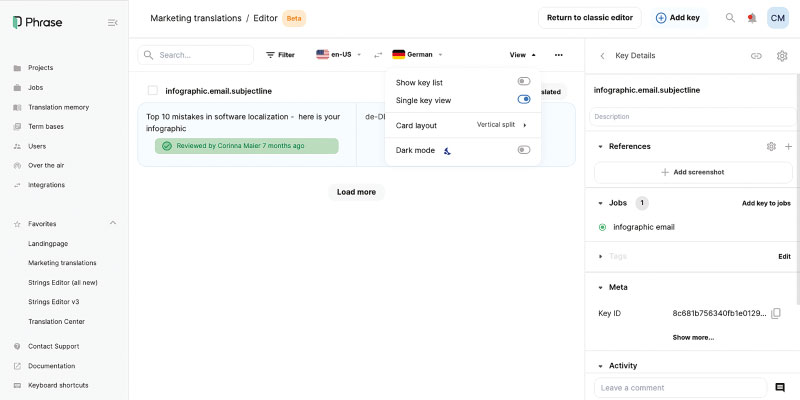Viewport: 800px width, 400px height.
Task: Click the Add key button
Action: click(x=678, y=18)
